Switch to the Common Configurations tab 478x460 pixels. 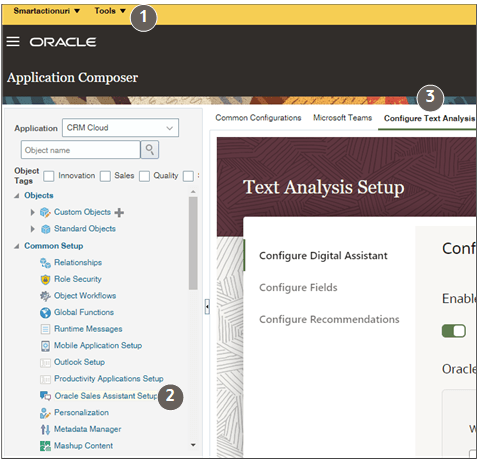[x=258, y=118]
